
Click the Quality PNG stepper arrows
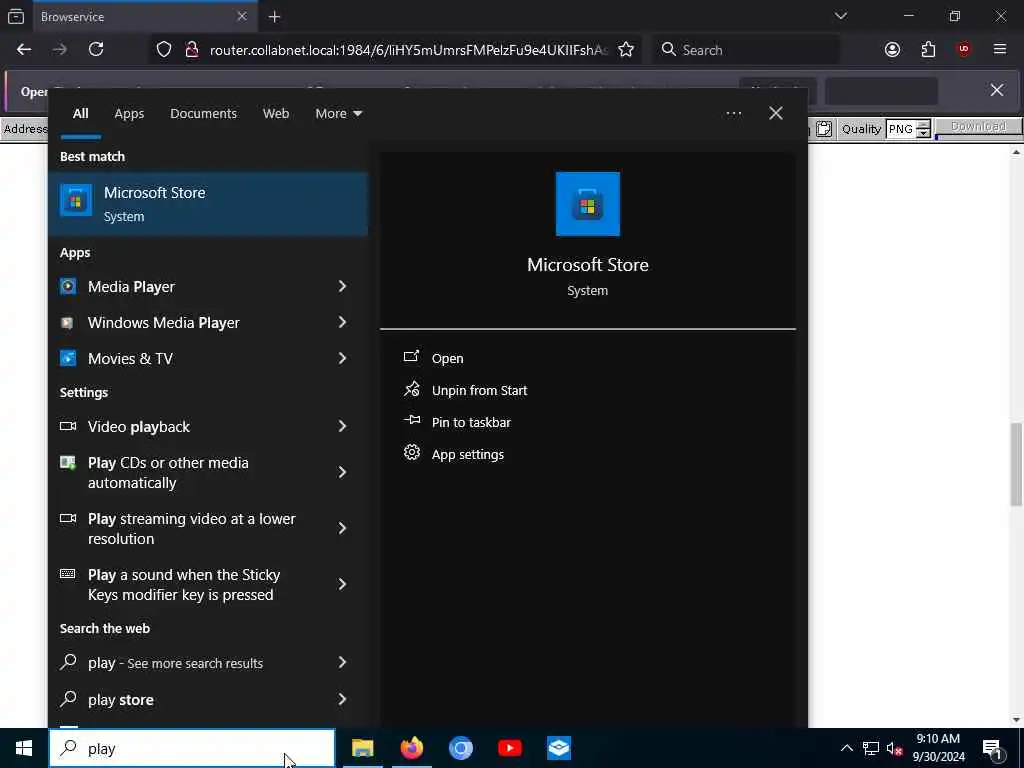(x=923, y=129)
